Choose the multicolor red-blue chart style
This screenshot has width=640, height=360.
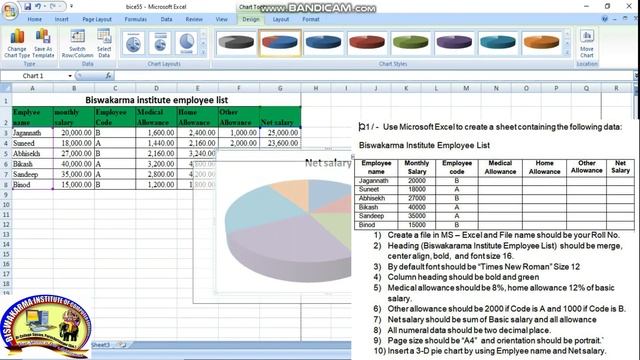point(280,42)
